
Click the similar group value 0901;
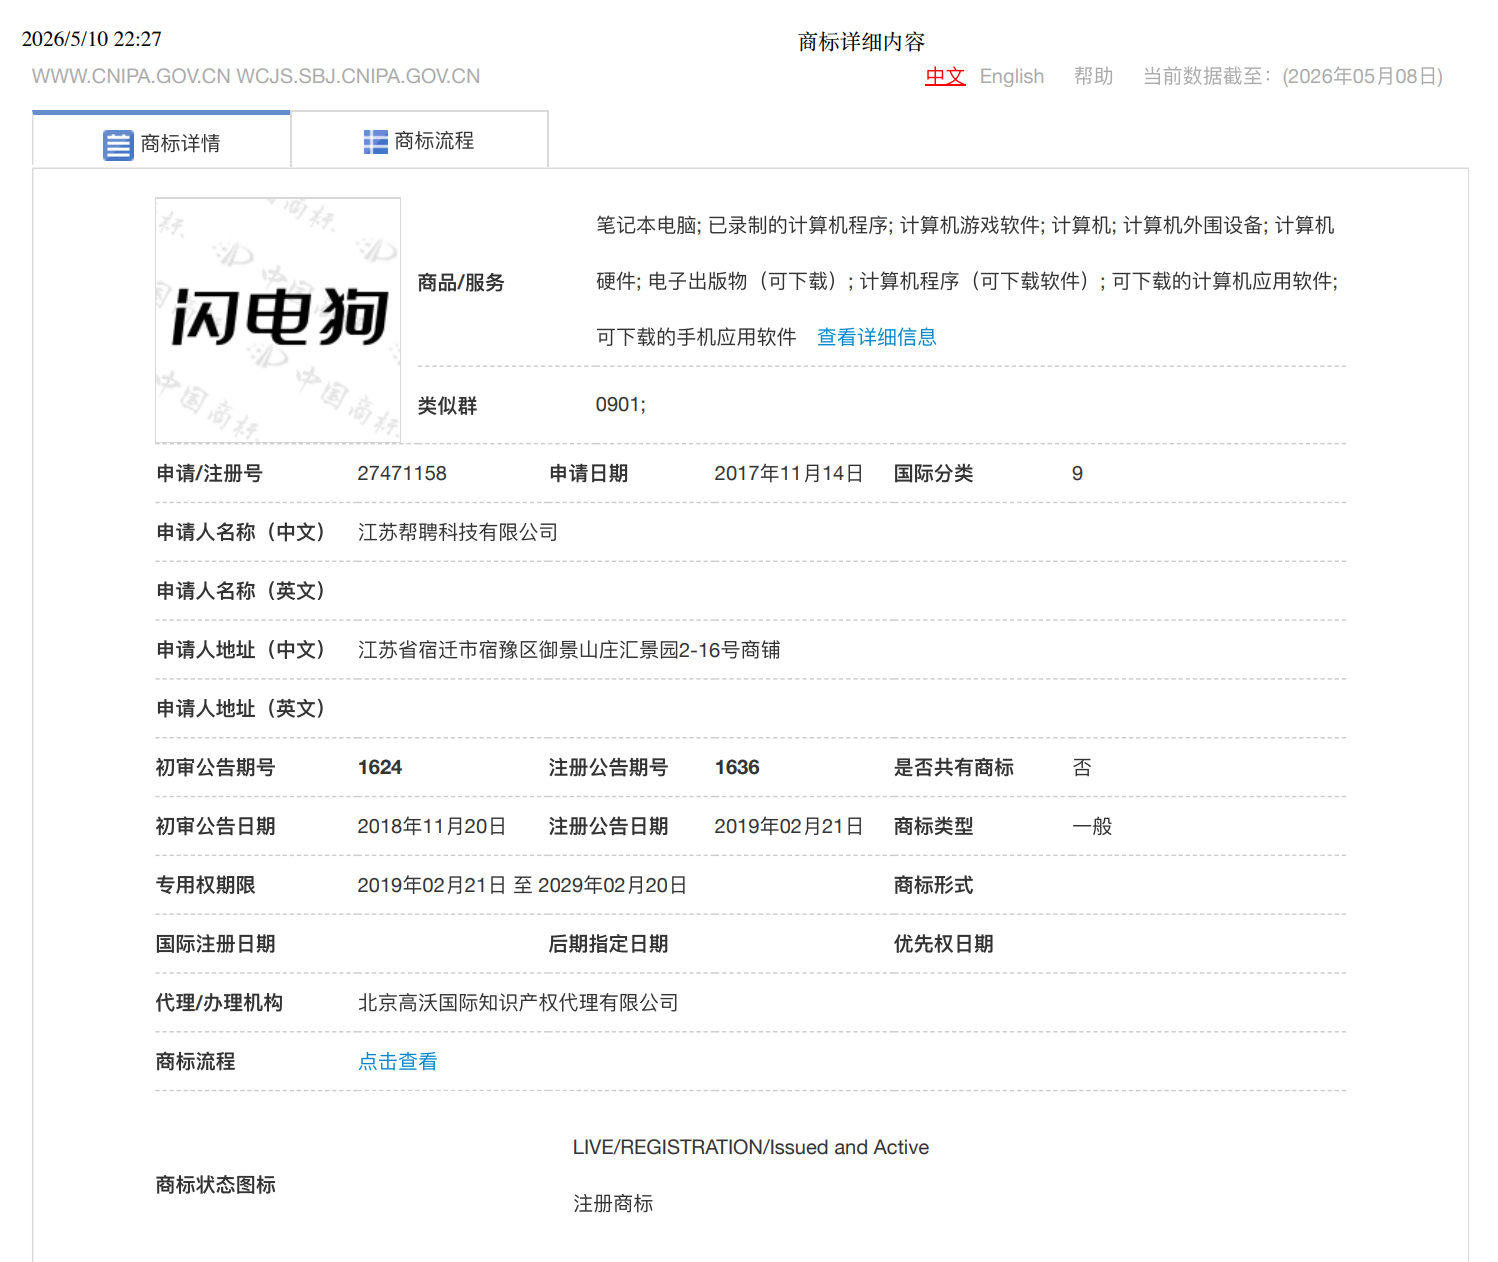click(621, 404)
